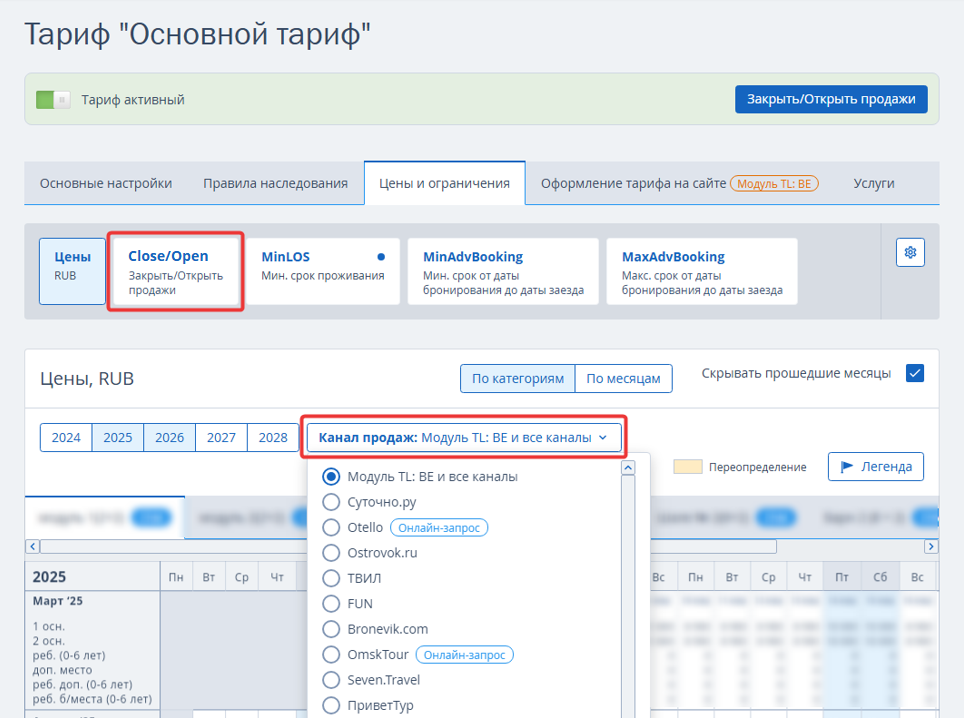Image resolution: width=964 pixels, height=718 pixels.
Task: Uncheck hide past months checkbox
Action: 914,374
